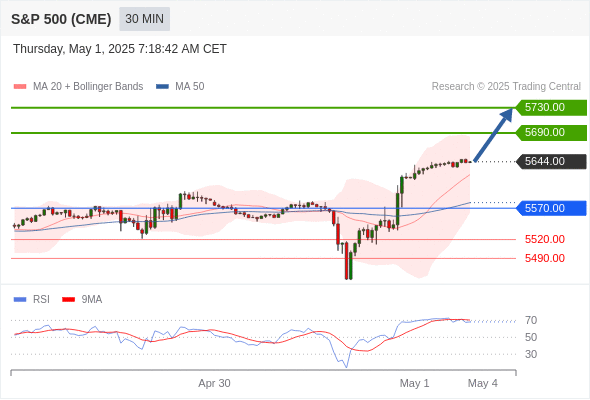Select the 5690.00 resistance price tag
The width and height of the screenshot is (590, 400).
tap(551, 133)
